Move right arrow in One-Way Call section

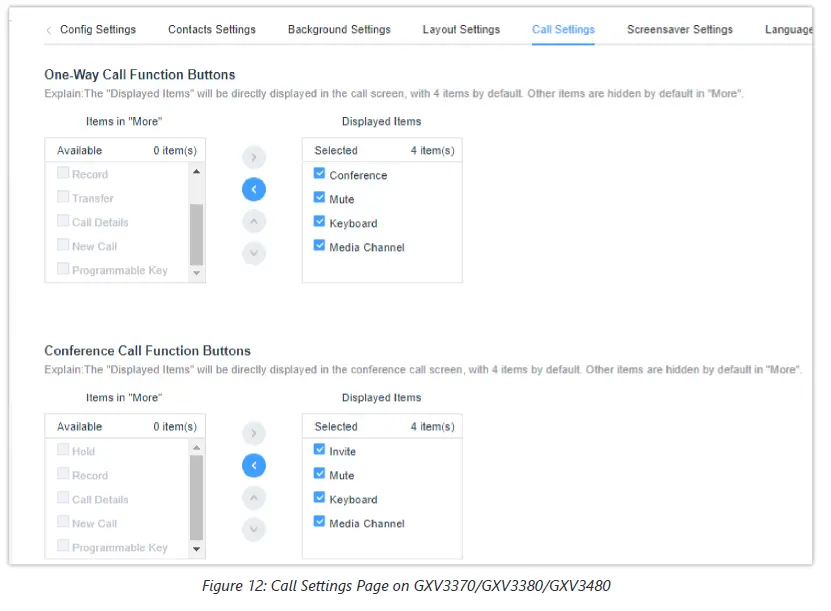[254, 157]
